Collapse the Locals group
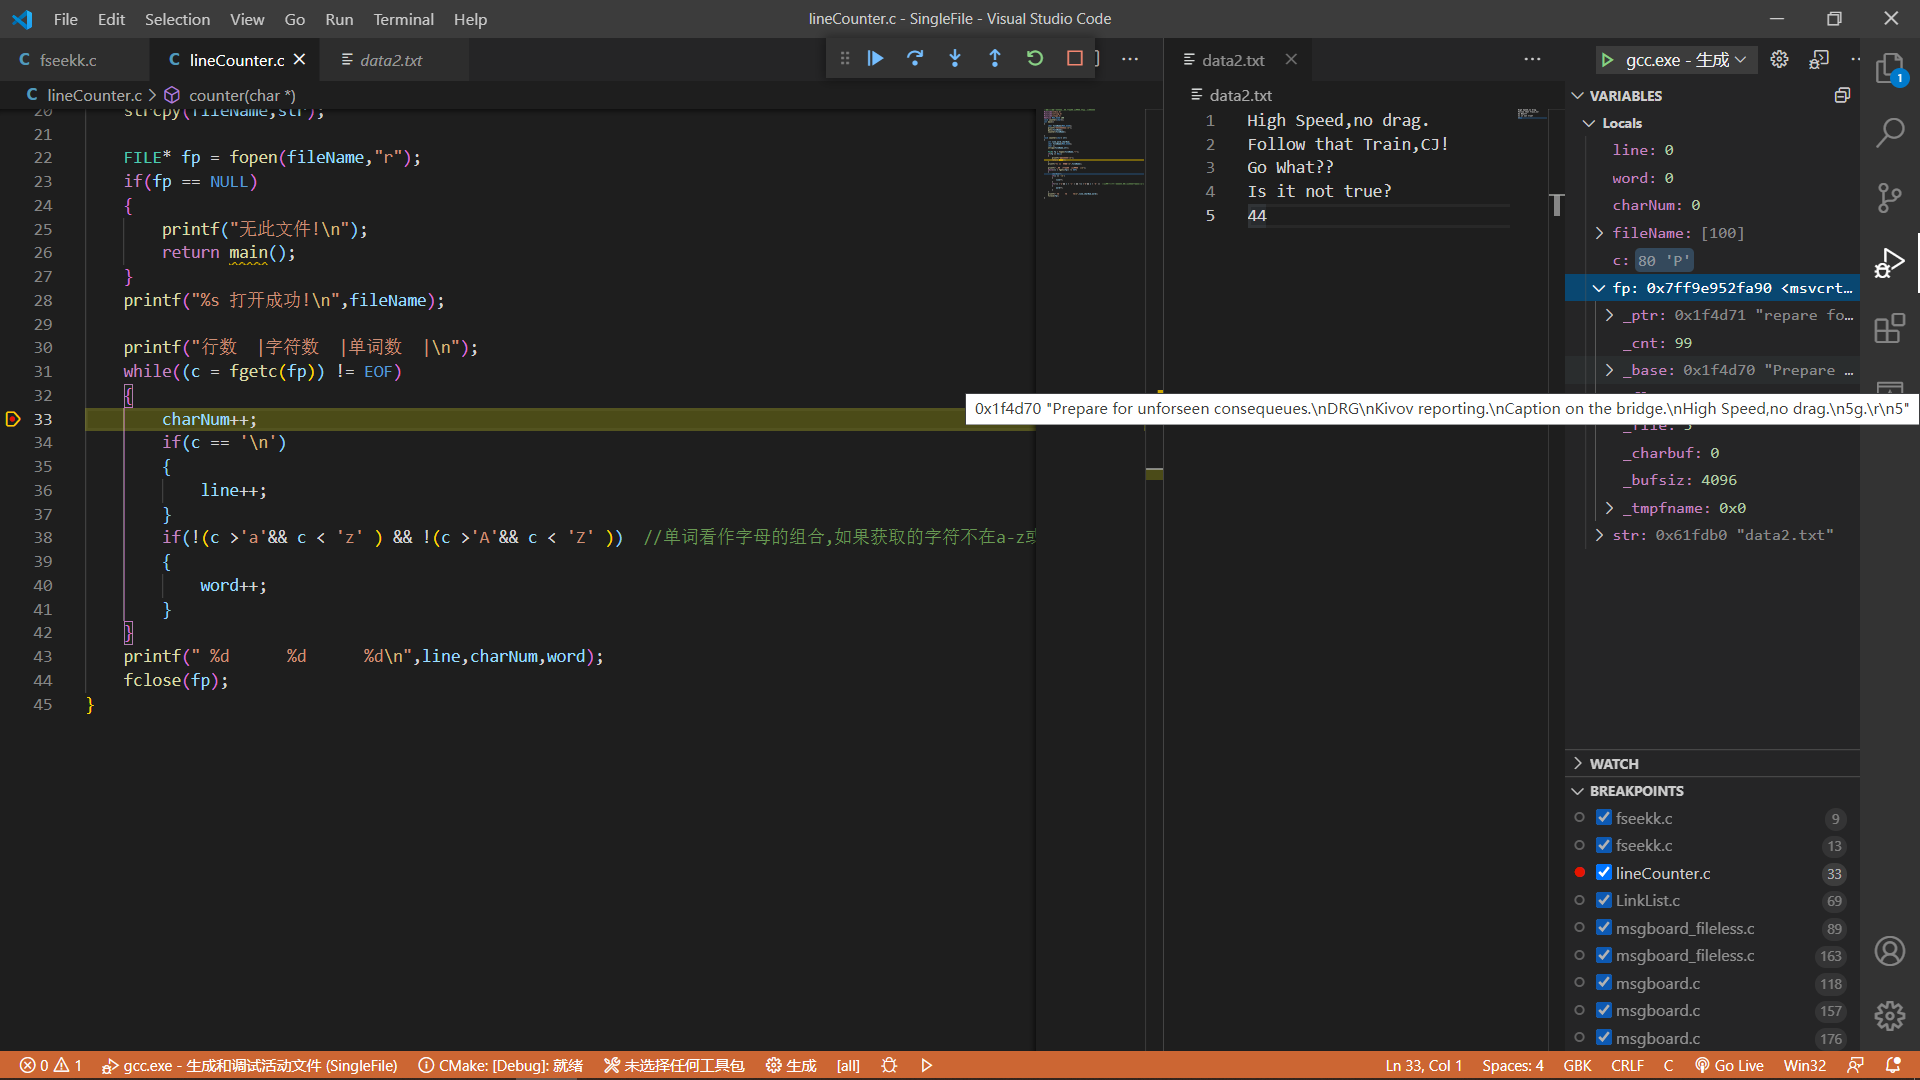Screen dimensions: 1920x1080 coord(1589,123)
